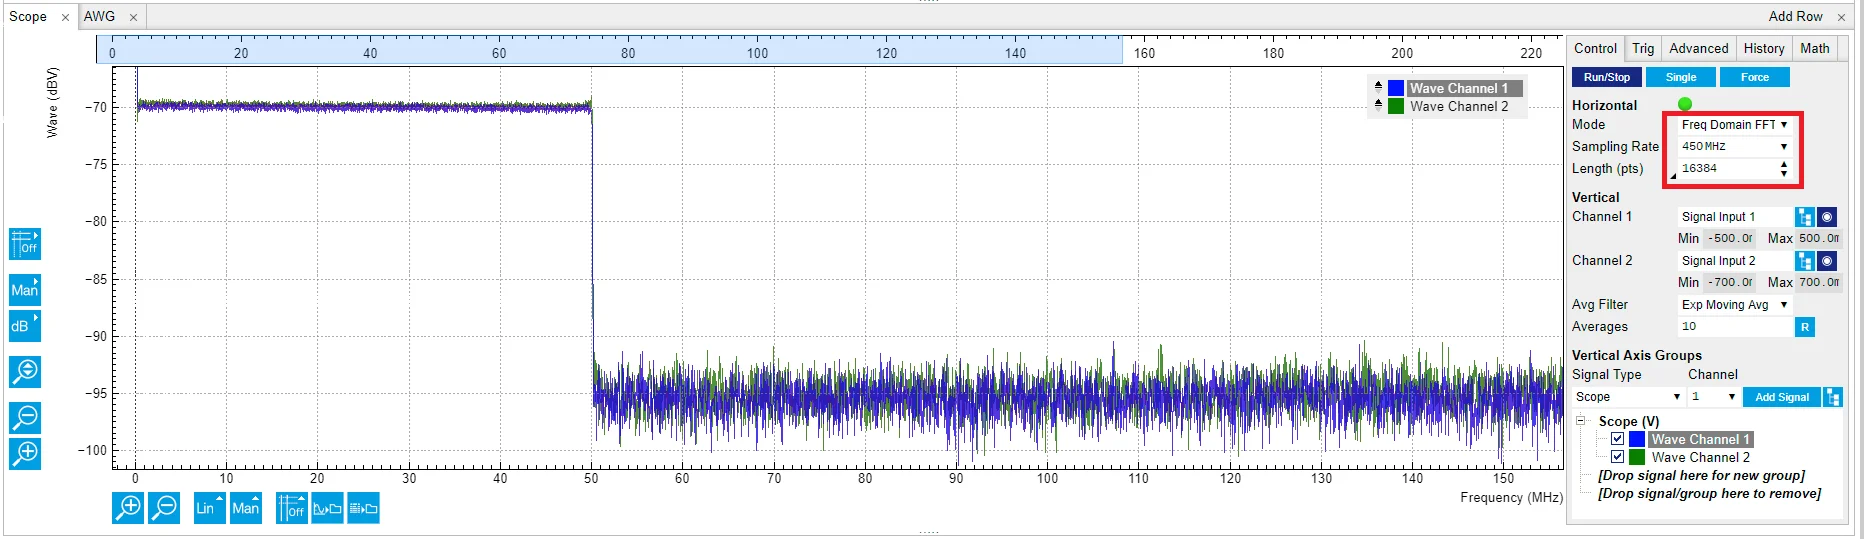Image resolution: width=1864 pixels, height=539 pixels.
Task: Click the blue frequency range overview bar
Action: (x=609, y=50)
